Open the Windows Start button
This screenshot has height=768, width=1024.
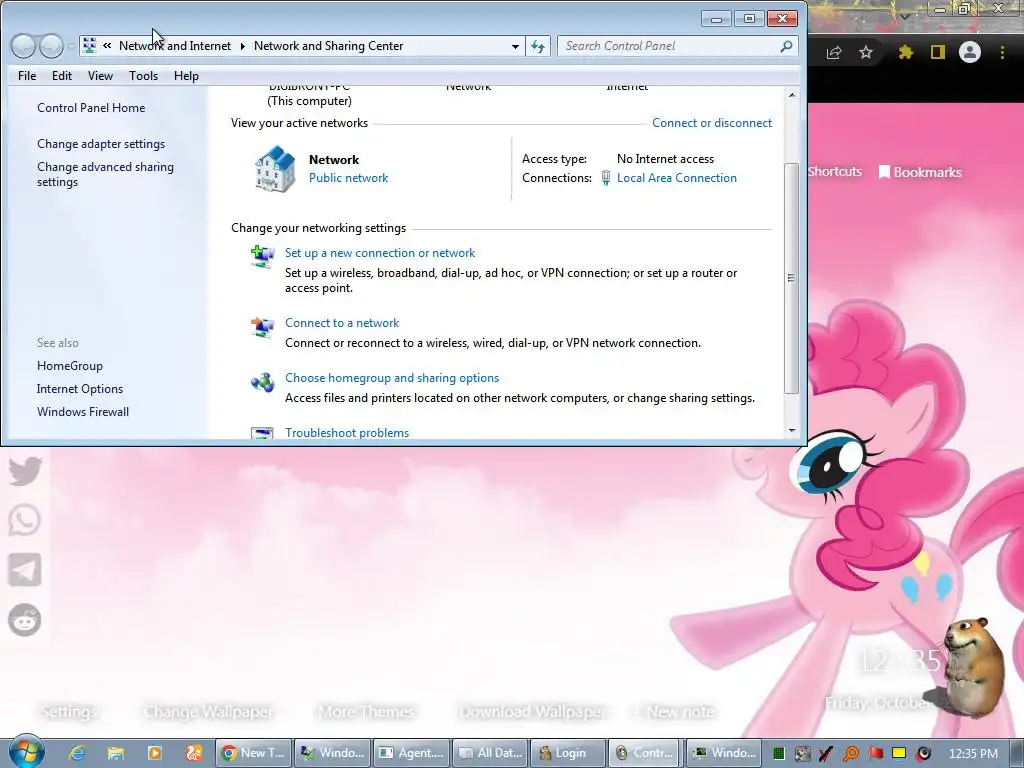click(x=26, y=752)
